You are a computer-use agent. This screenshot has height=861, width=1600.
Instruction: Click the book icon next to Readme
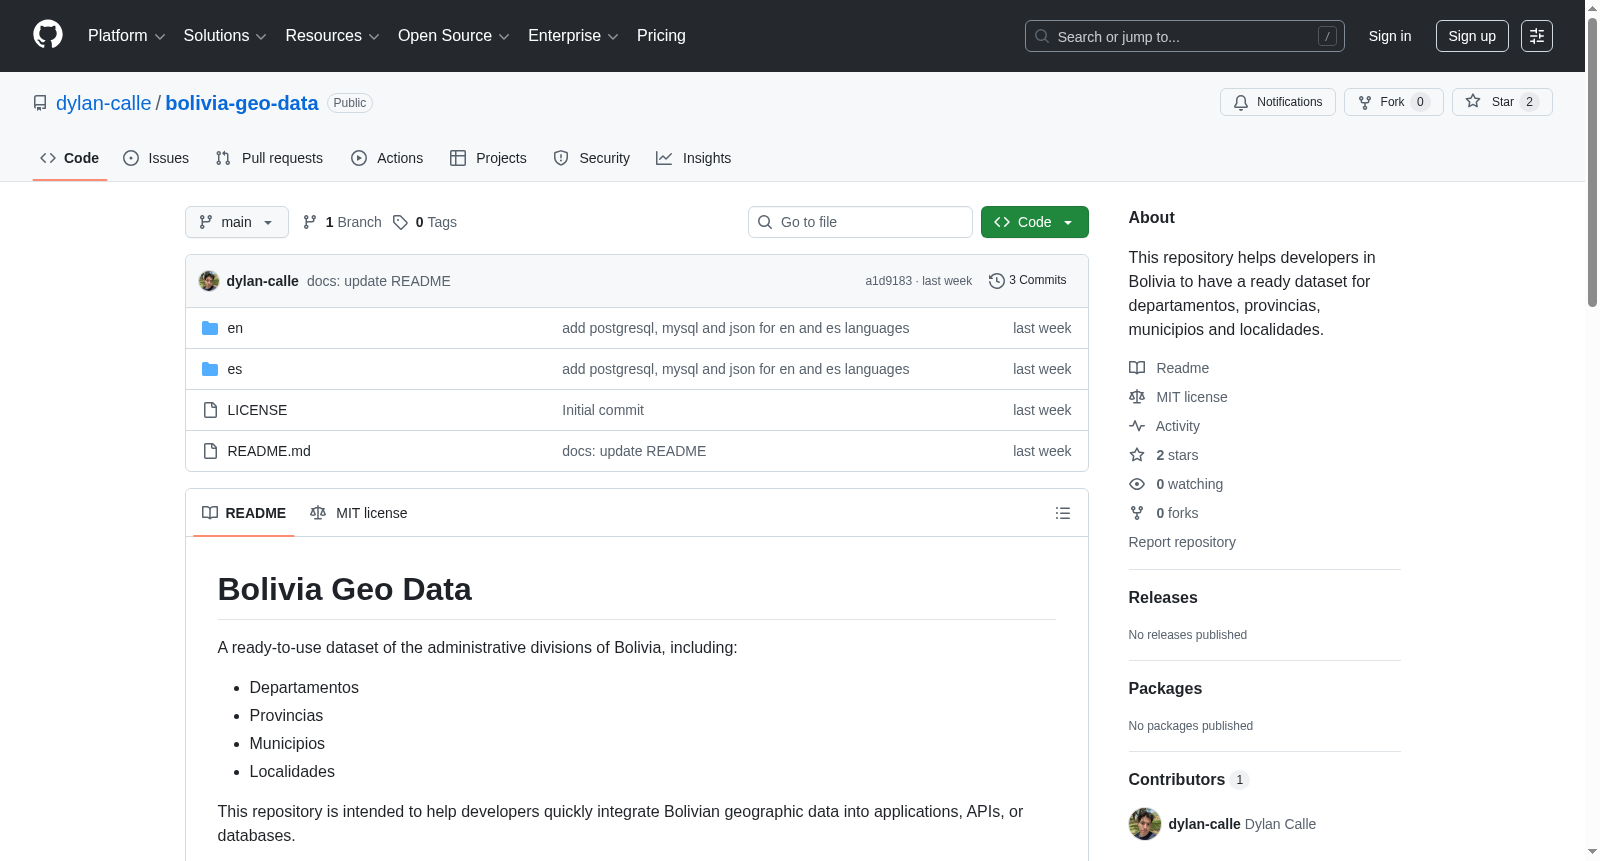(x=1137, y=368)
